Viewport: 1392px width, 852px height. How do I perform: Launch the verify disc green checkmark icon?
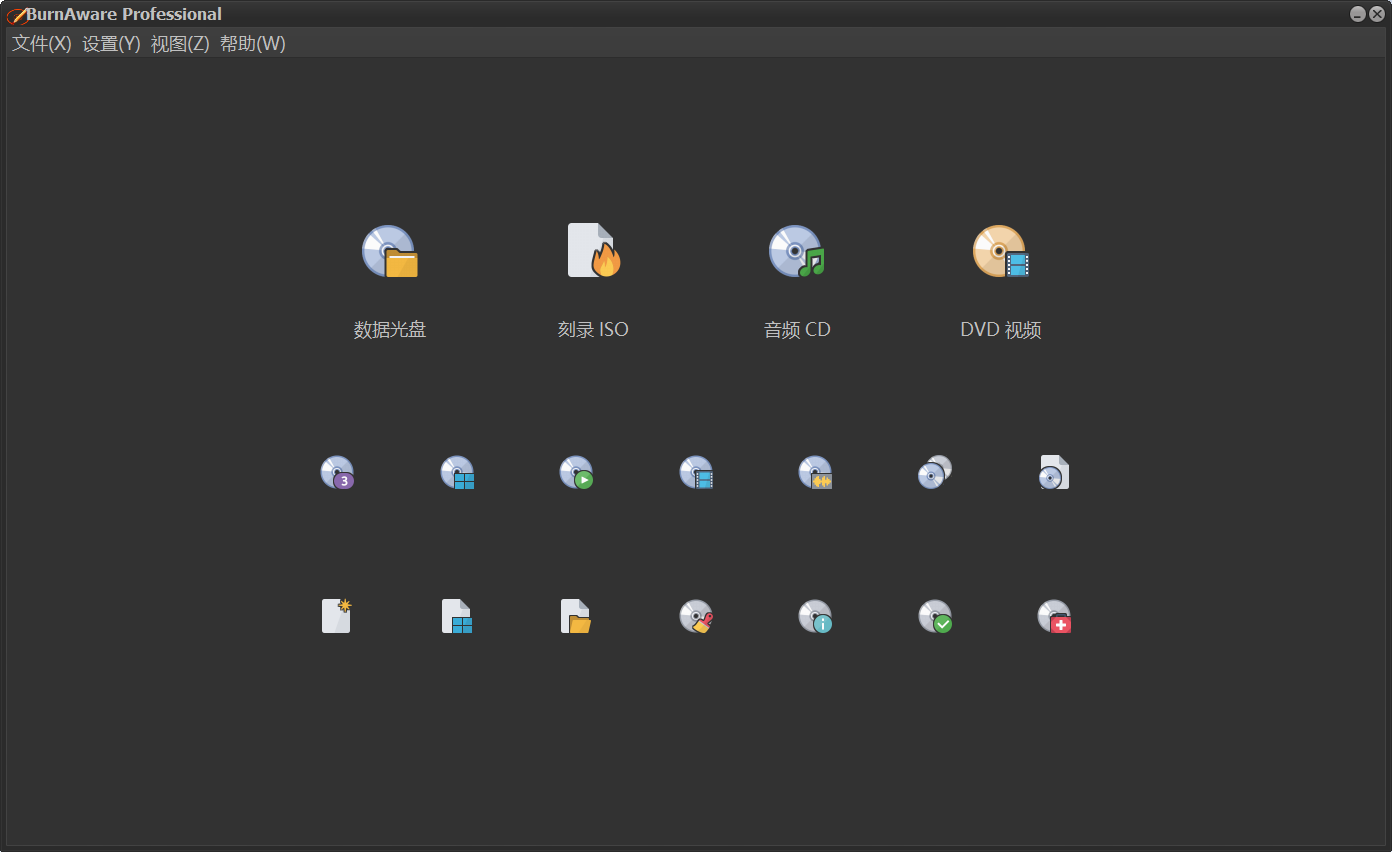pyautogui.click(x=935, y=616)
